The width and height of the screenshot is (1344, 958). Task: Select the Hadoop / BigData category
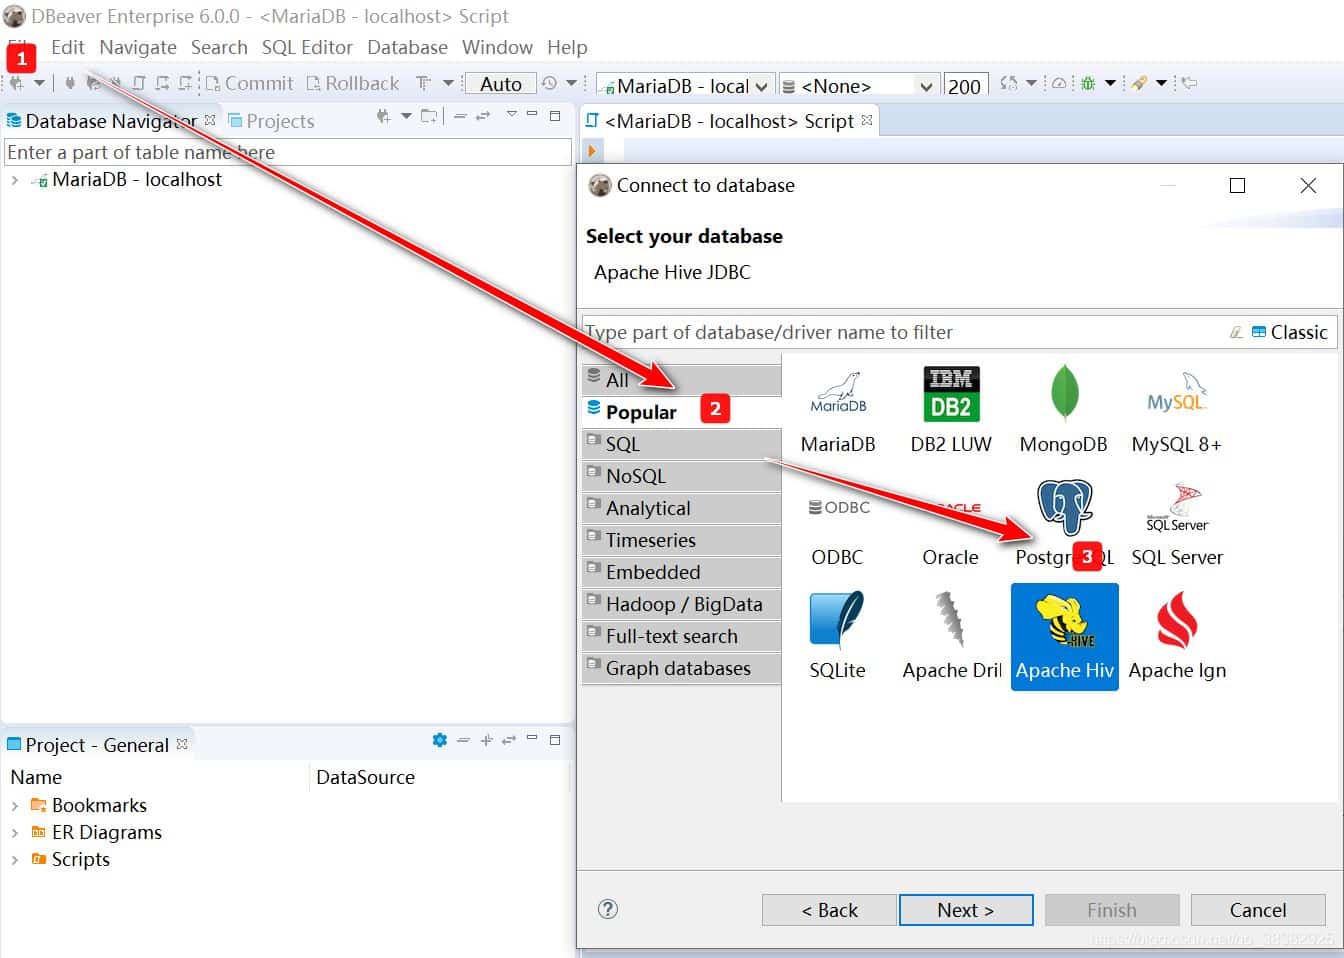pyautogui.click(x=683, y=604)
